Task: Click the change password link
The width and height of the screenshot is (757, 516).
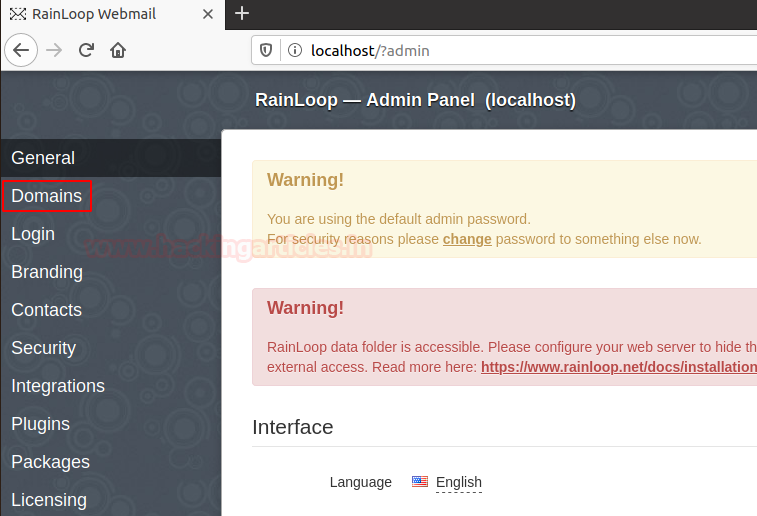Action: point(467,239)
